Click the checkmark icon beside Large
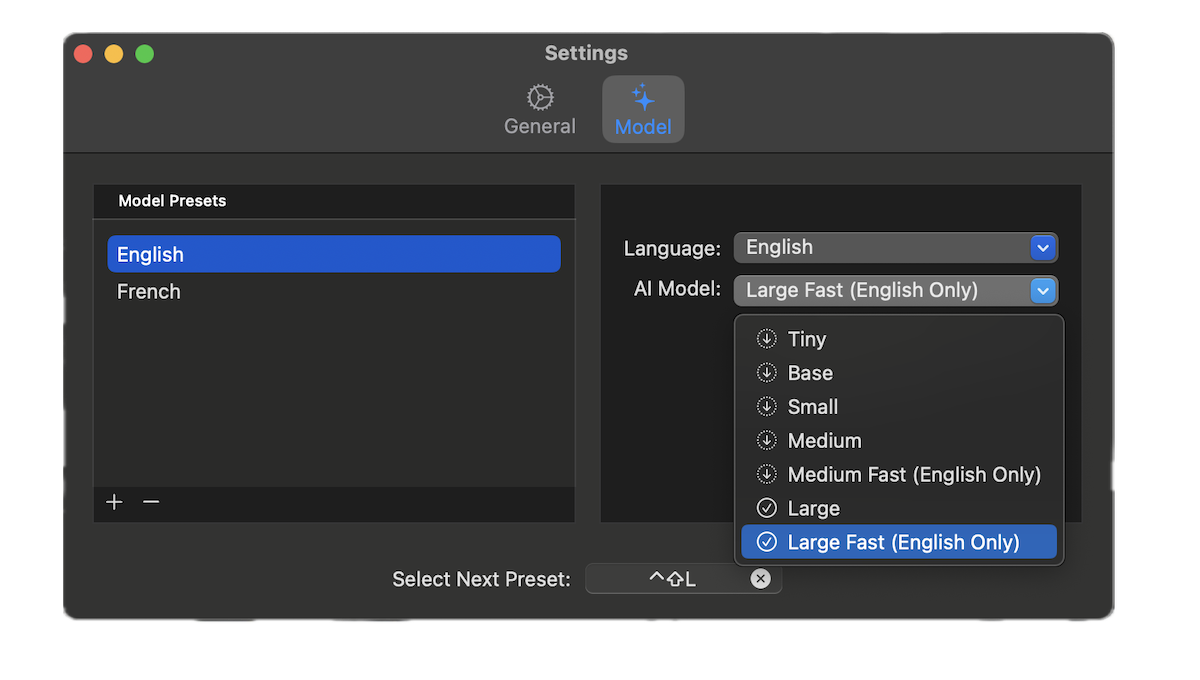Screen dimensions: 1200x680 pos(767,509)
